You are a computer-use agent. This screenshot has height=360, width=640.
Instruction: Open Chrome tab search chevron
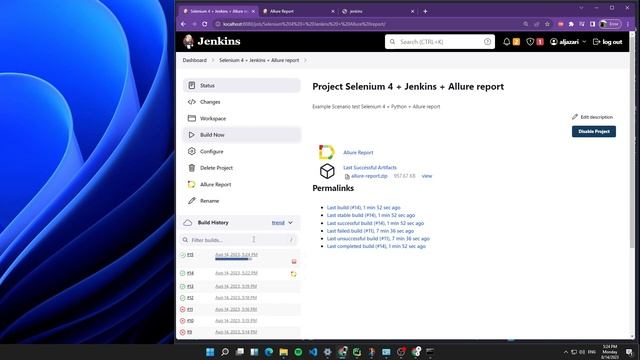click(x=581, y=8)
